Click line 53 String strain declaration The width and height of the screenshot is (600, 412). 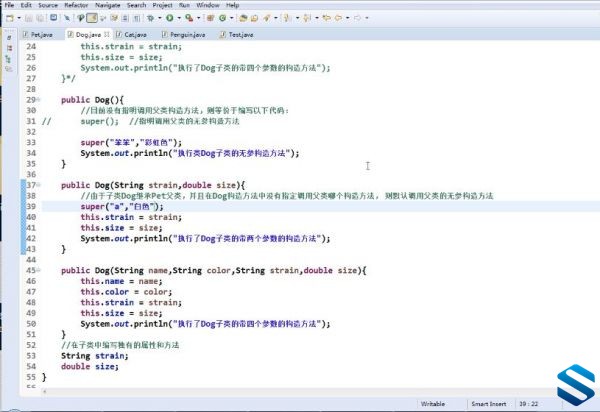point(95,356)
